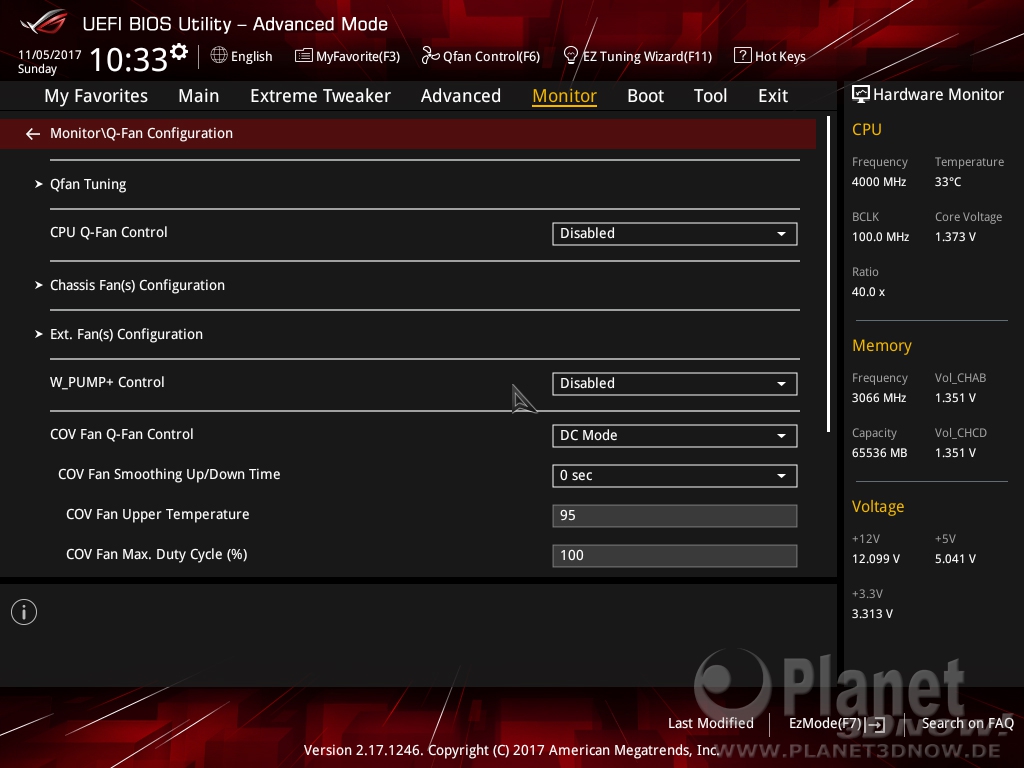The height and width of the screenshot is (768, 1024).
Task: Click the Ratio value 40.0 x
Action: [x=869, y=292]
